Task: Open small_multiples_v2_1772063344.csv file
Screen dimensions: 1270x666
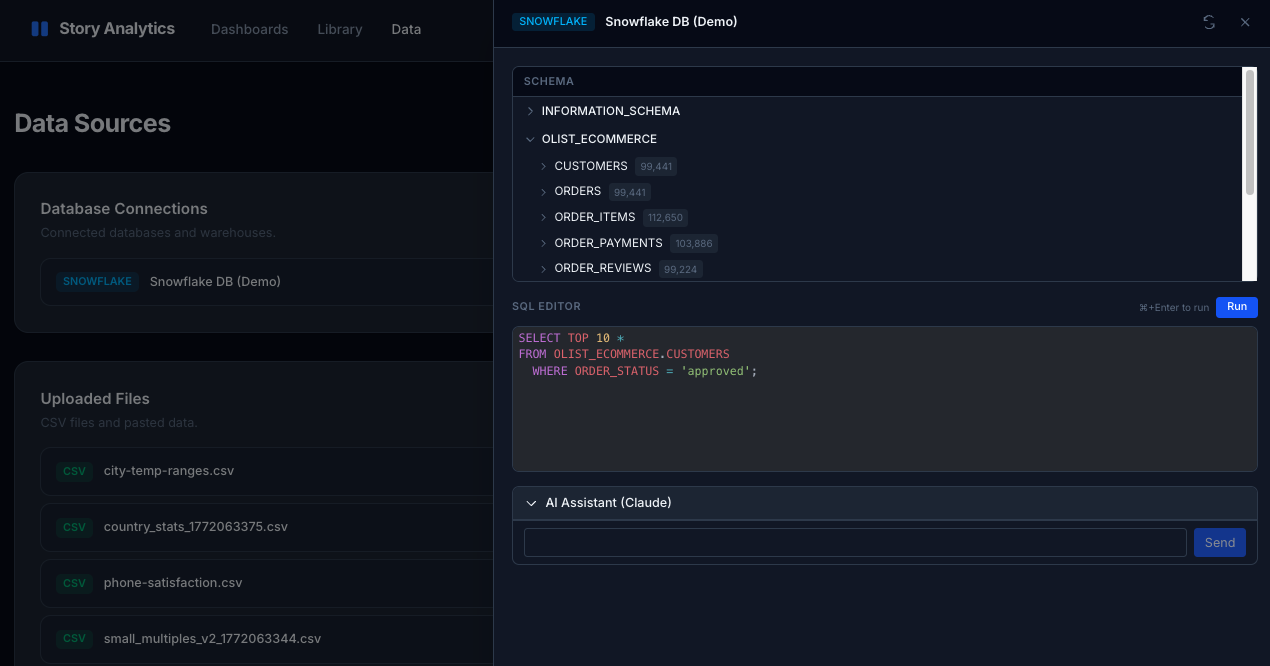Action: click(x=212, y=639)
